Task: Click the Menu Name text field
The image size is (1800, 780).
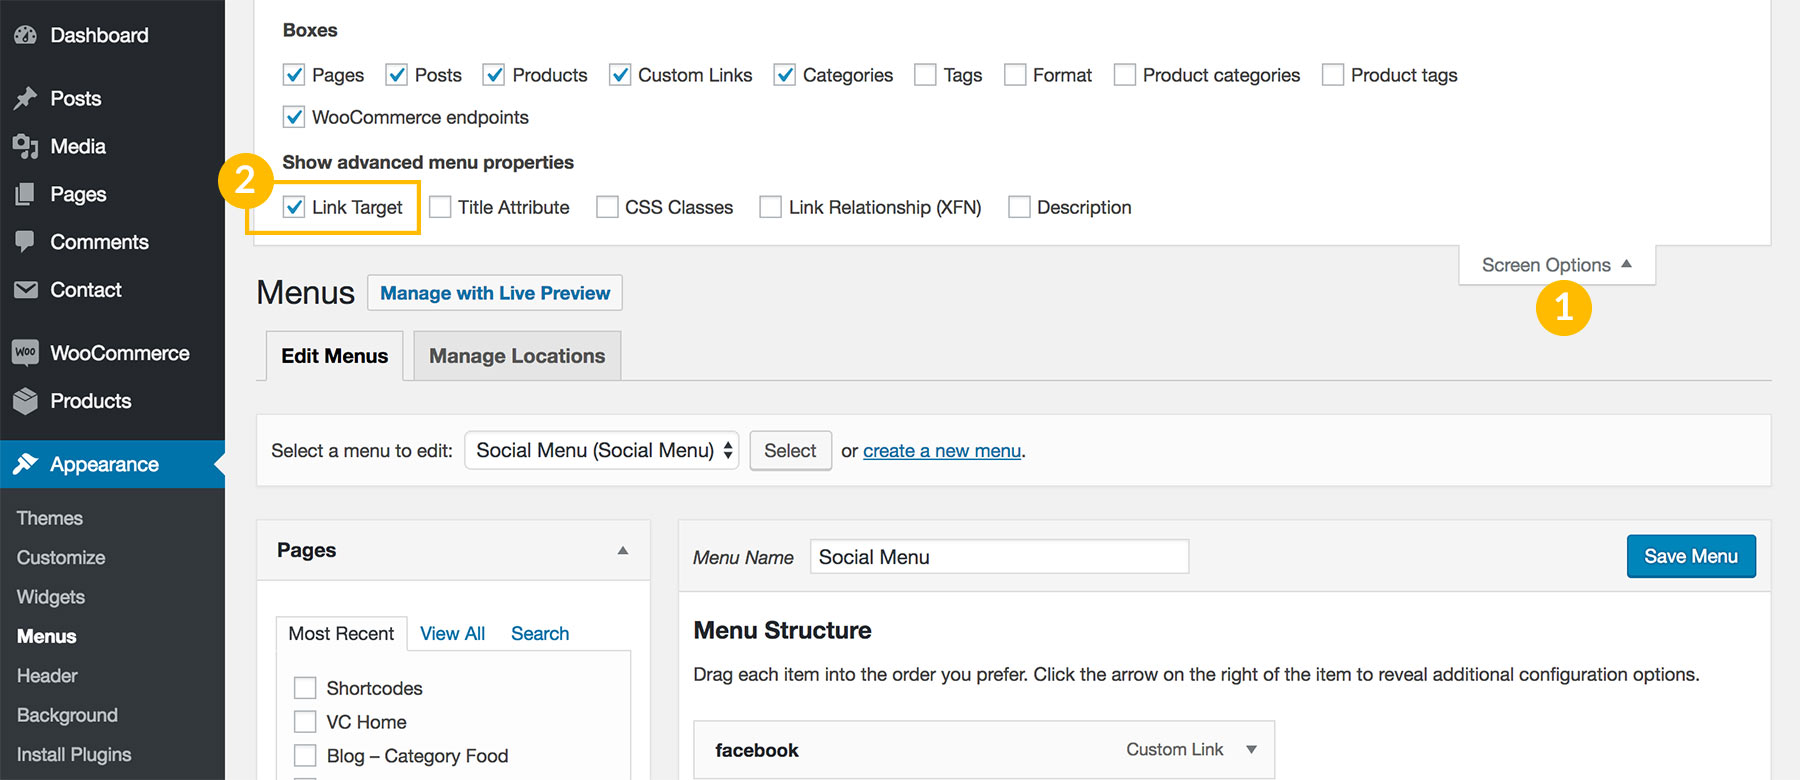Action: click(x=998, y=557)
